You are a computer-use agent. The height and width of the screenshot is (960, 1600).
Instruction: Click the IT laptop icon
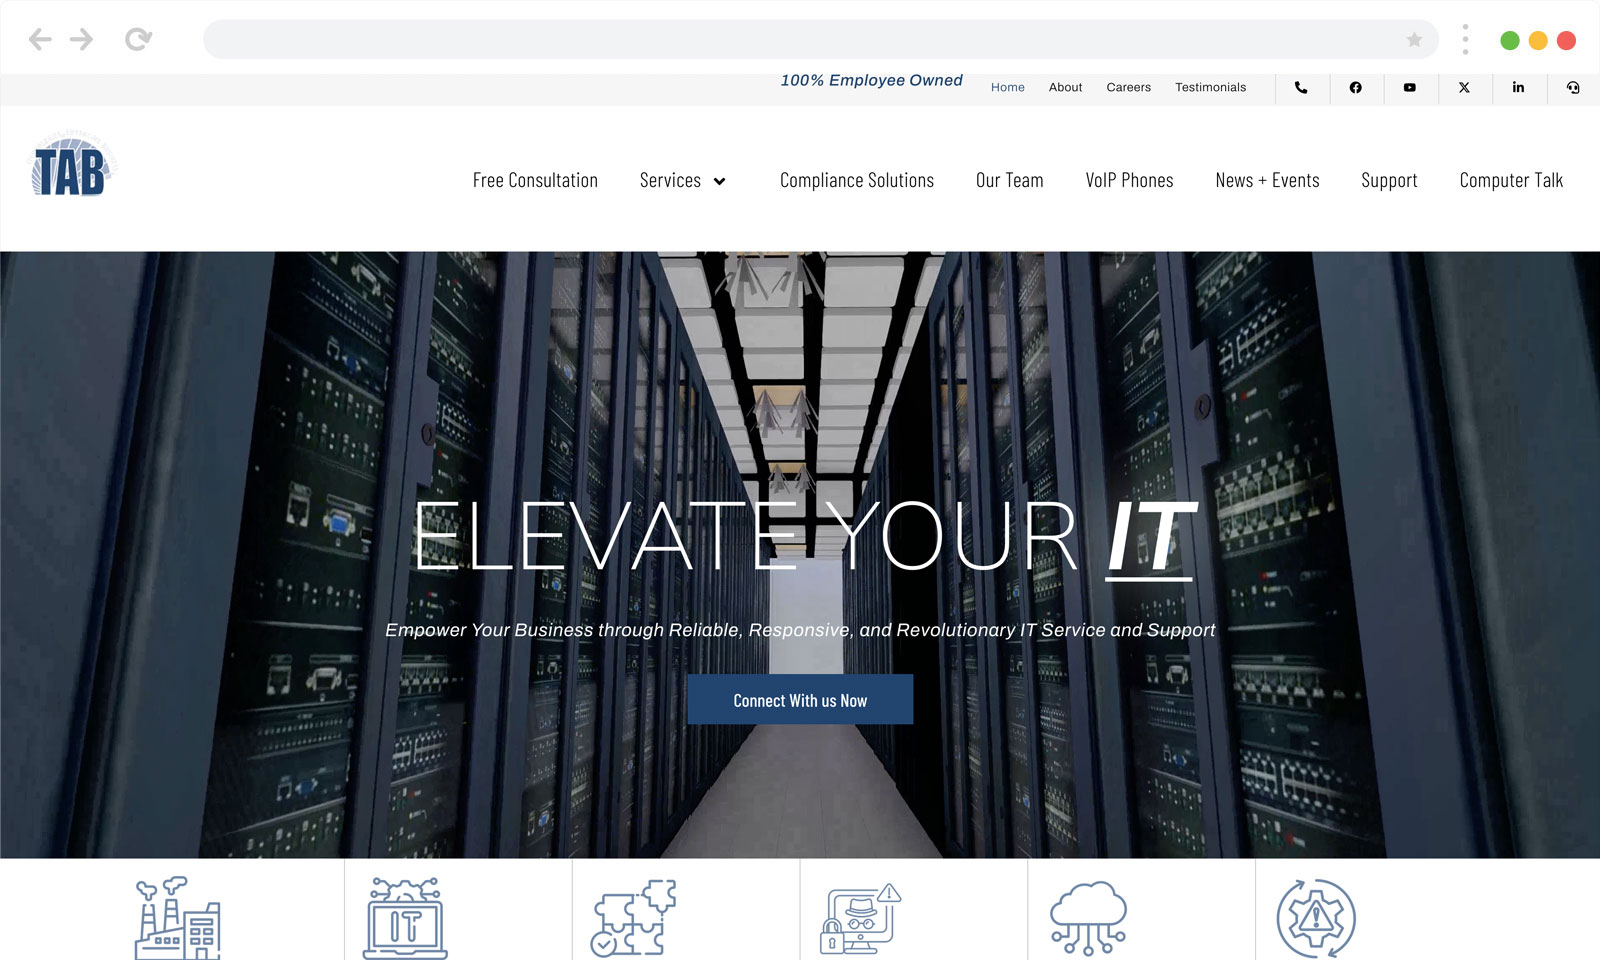tap(405, 918)
